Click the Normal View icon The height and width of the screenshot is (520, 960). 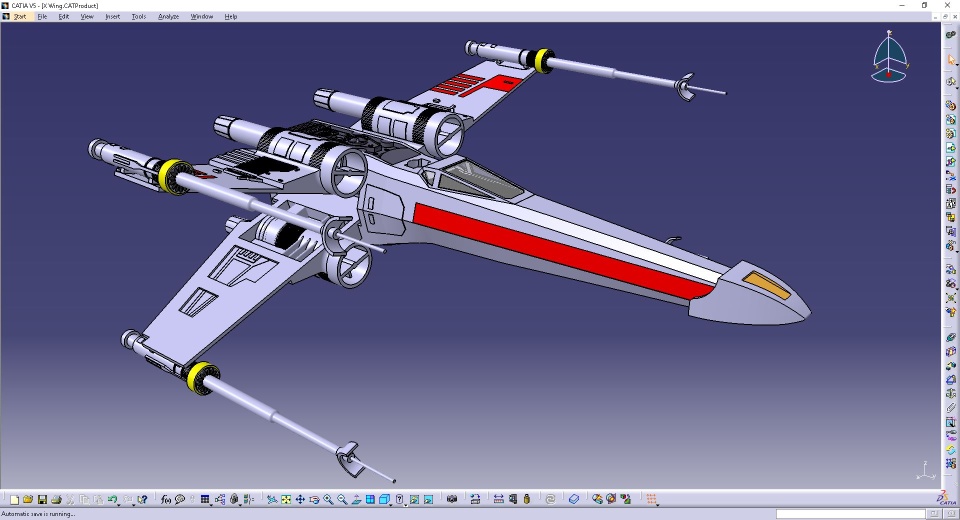tap(356, 500)
